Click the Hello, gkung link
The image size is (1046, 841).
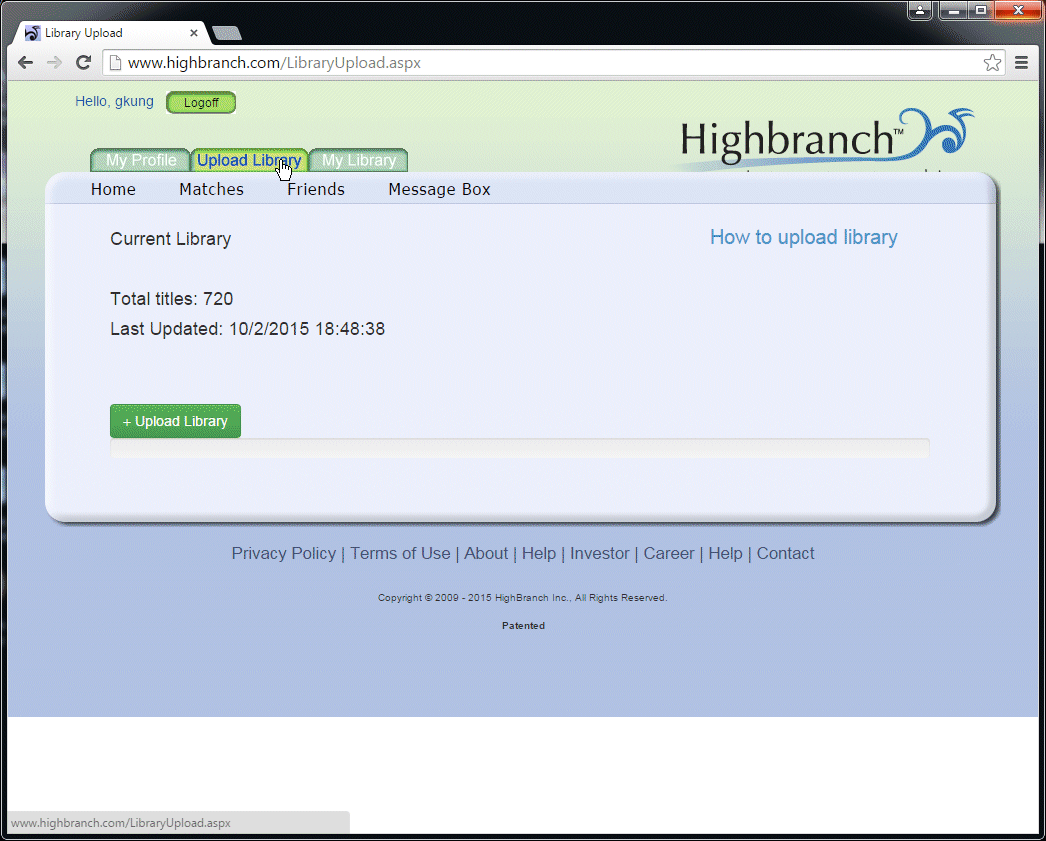coord(114,101)
